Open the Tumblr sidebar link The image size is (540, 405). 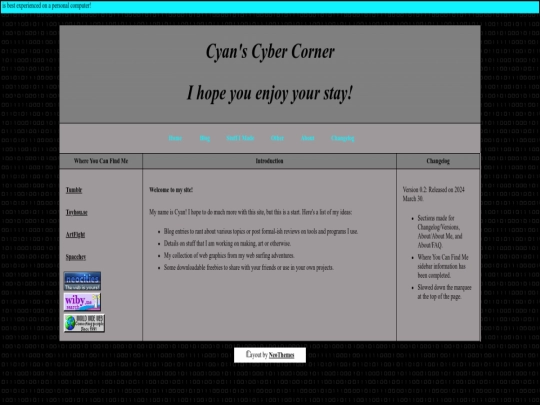coord(74,190)
